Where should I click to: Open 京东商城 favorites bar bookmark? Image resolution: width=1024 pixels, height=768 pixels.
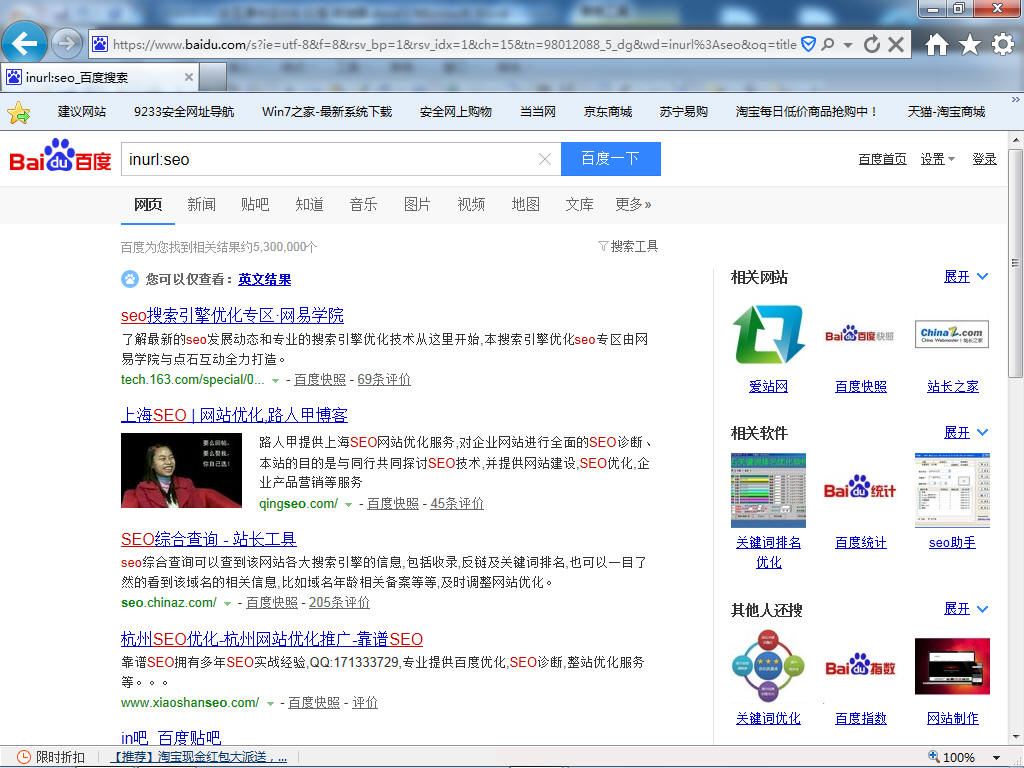point(607,112)
